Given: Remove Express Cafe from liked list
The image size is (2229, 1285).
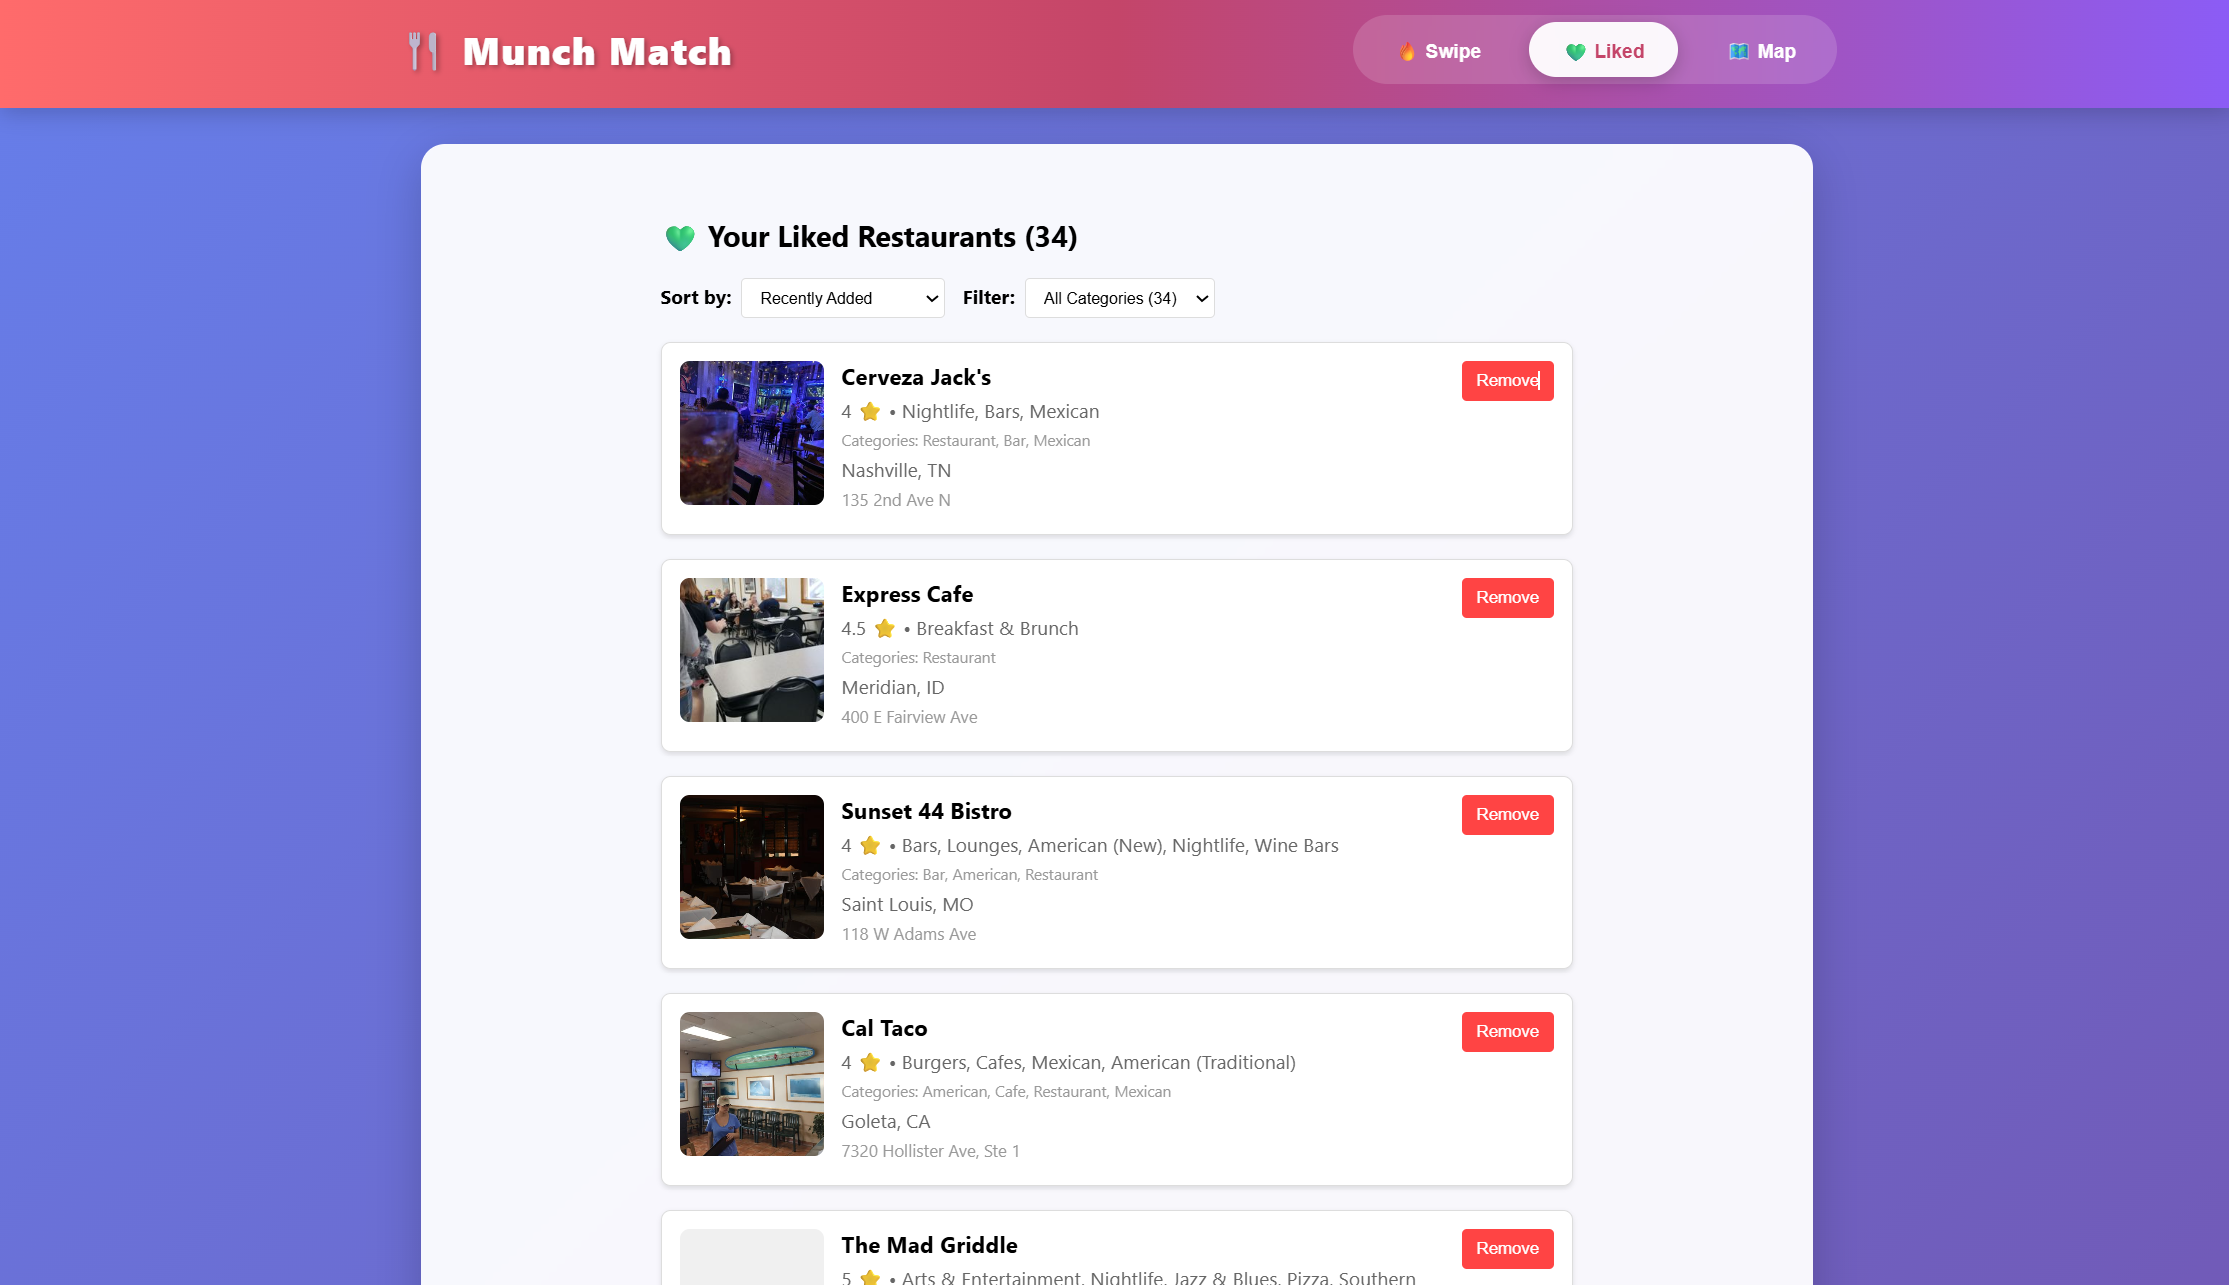Looking at the screenshot, I should pos(1508,598).
